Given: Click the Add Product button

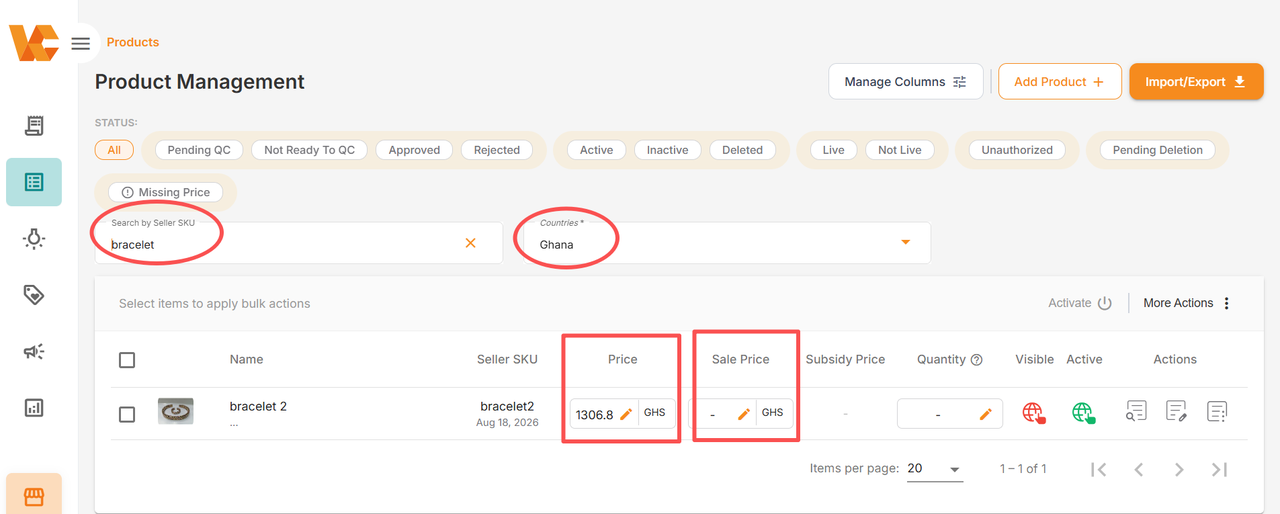Looking at the screenshot, I should pos(1059,82).
